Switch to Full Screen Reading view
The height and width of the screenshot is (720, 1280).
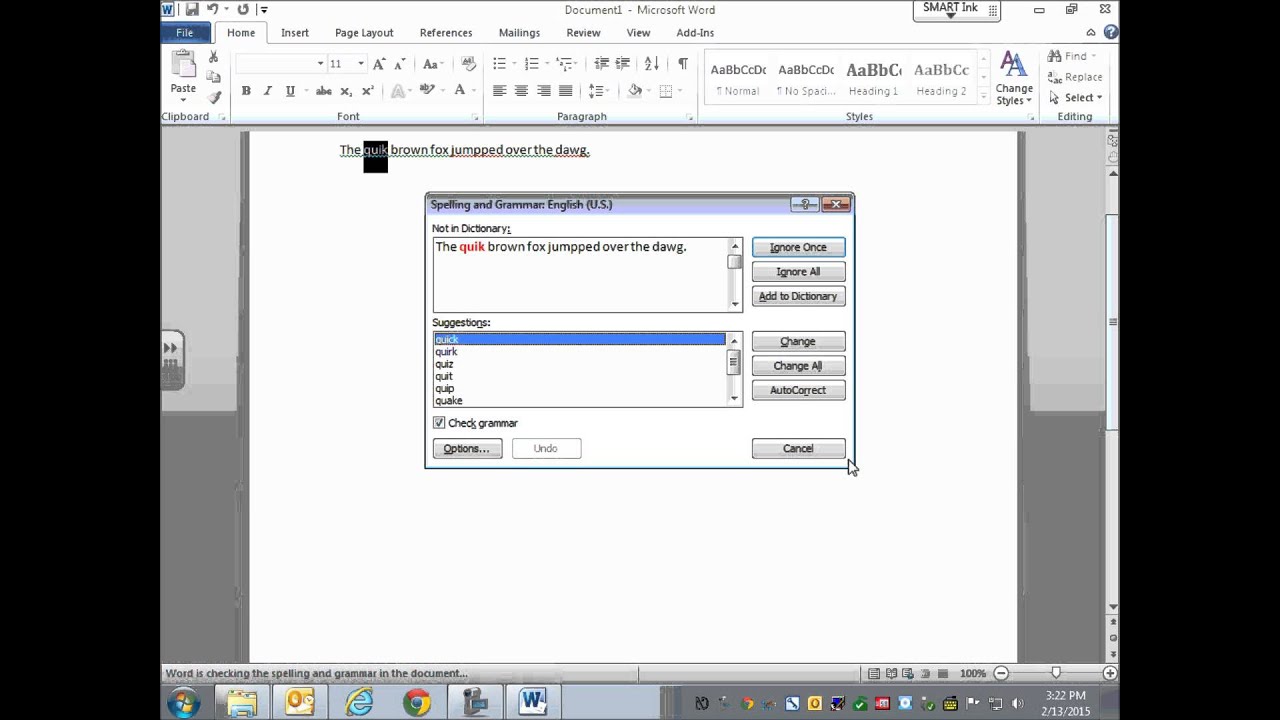click(892, 674)
